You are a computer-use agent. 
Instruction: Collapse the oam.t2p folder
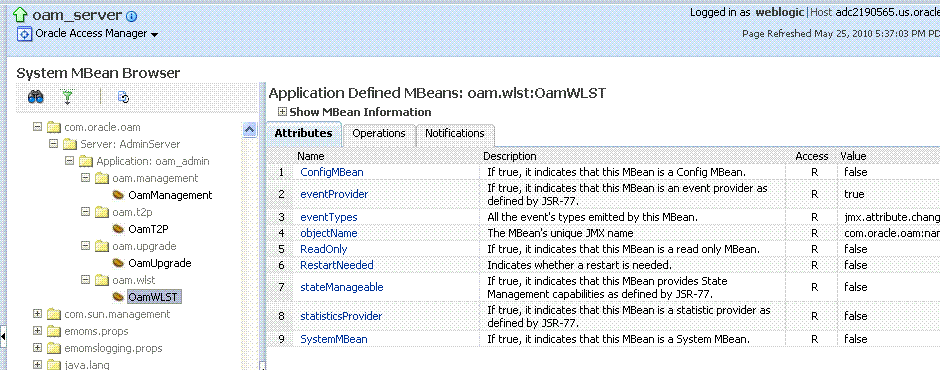85,212
